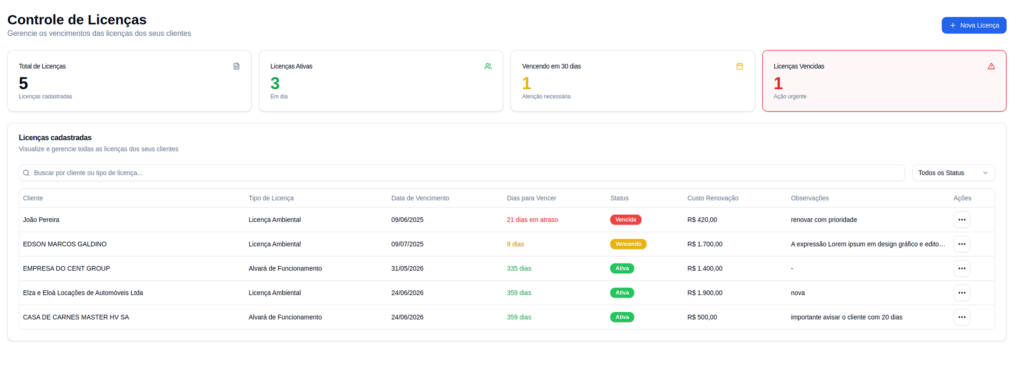Viewport: 1024px width, 375px height.
Task: Click the document icon in Total de Licenças card
Action: coord(236,66)
